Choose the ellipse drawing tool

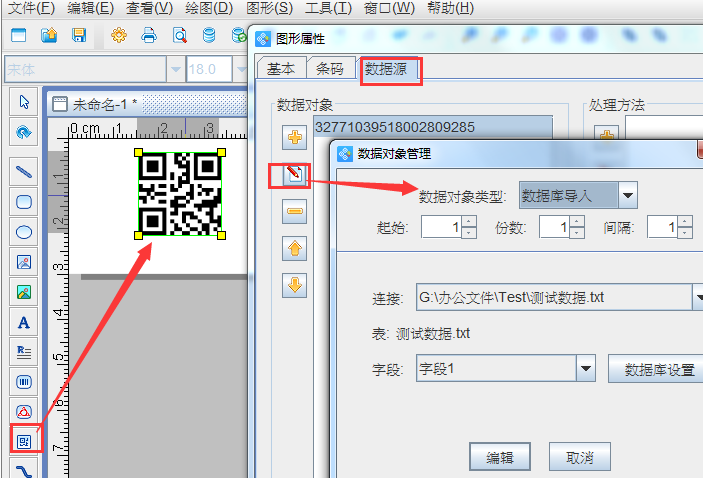24,231
